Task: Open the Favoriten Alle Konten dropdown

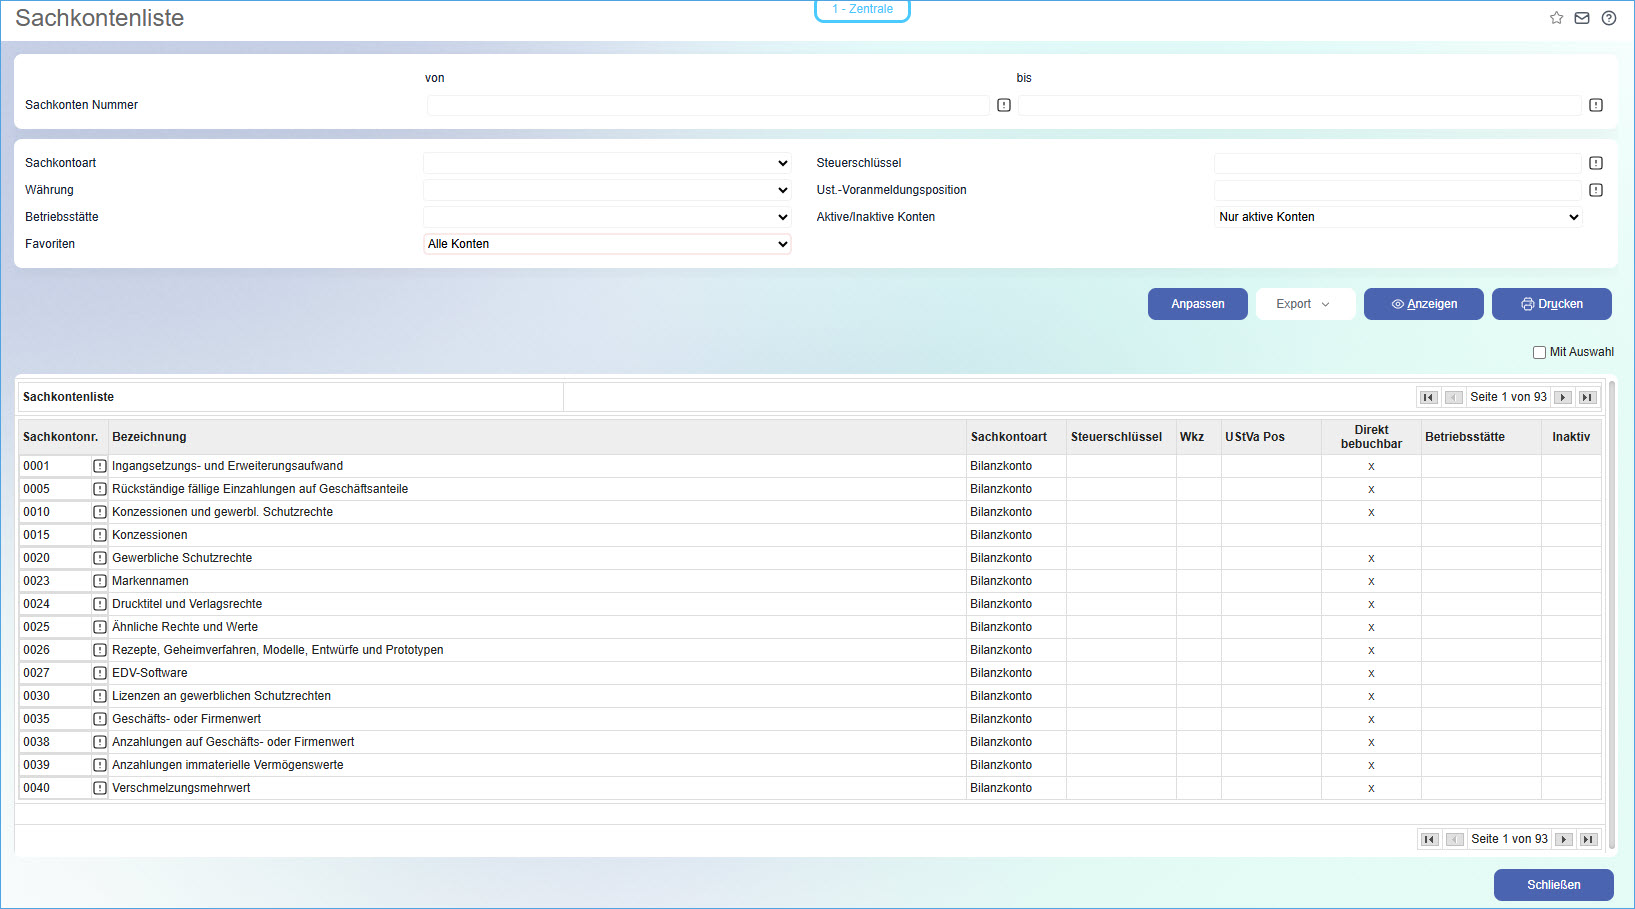Action: click(x=607, y=244)
